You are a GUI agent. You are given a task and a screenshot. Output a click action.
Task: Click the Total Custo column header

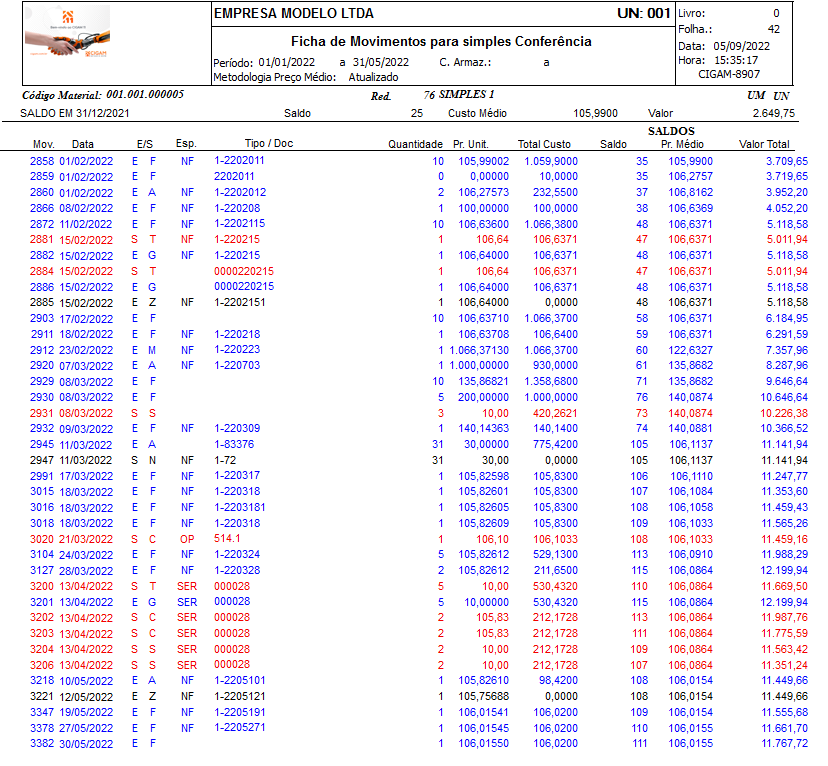tap(544, 145)
